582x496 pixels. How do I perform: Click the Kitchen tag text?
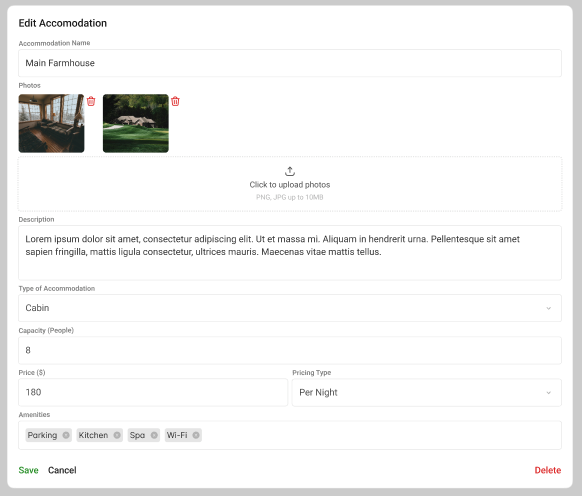pyautogui.click(x=93, y=435)
